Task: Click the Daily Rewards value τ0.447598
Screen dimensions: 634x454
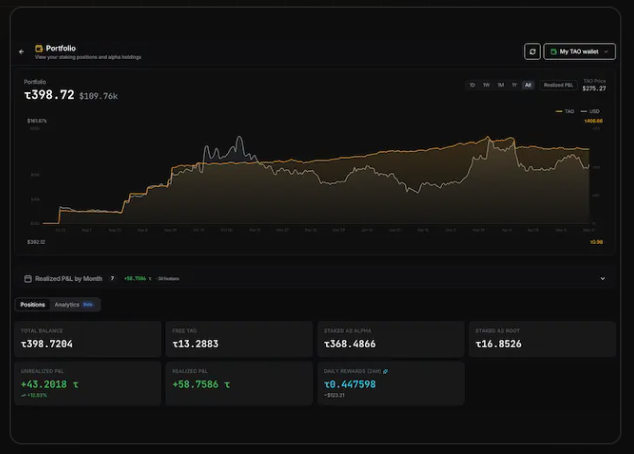Action: pyautogui.click(x=350, y=384)
